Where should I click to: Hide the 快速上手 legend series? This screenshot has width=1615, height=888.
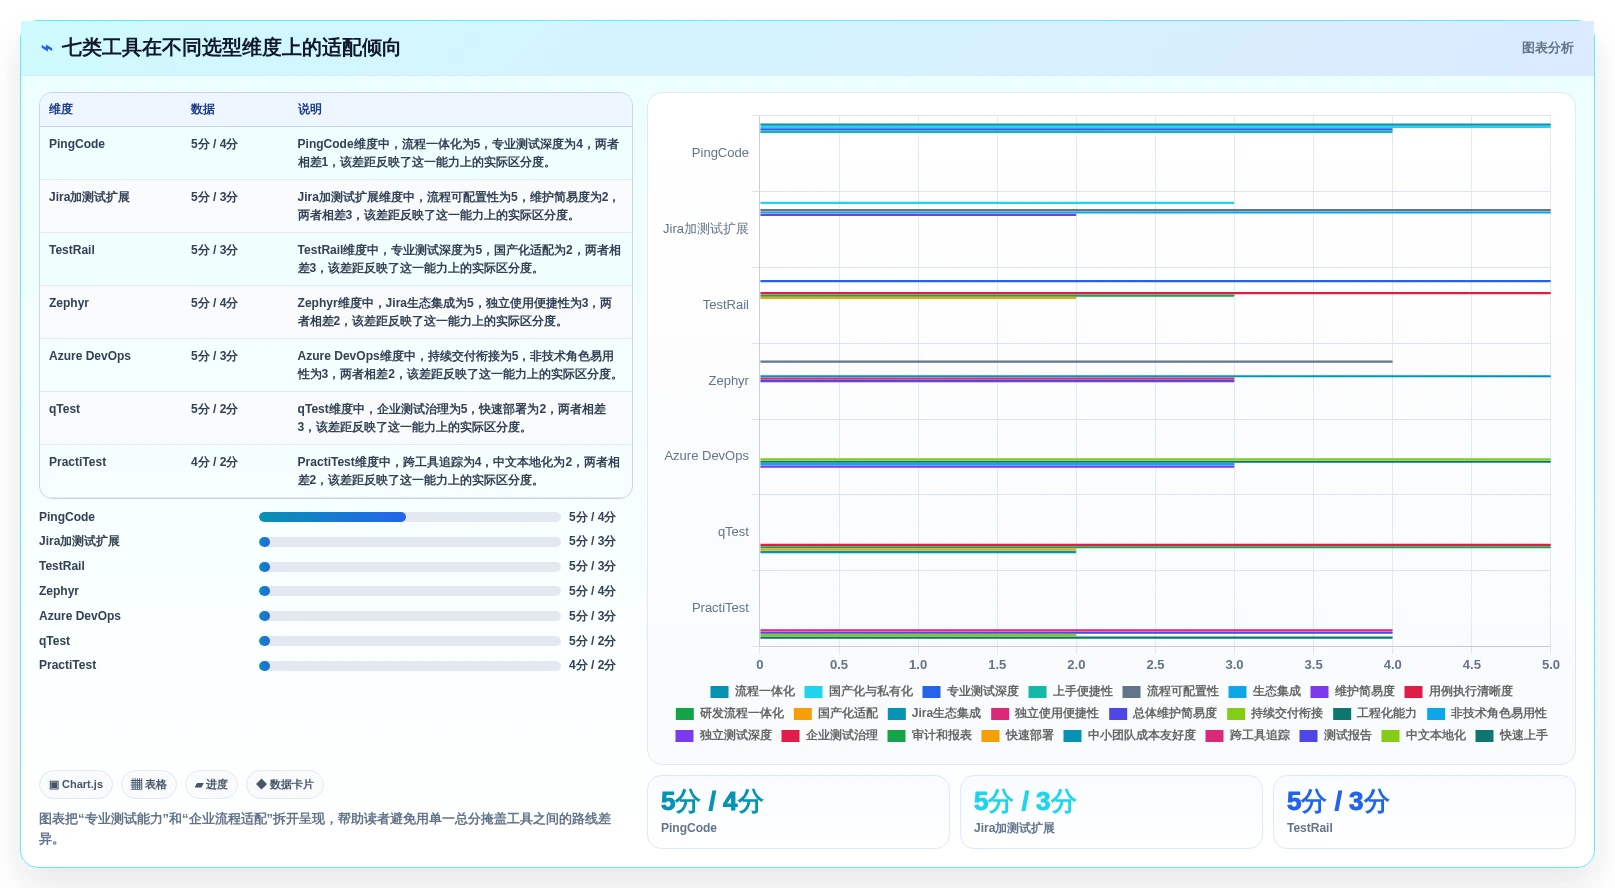(x=1512, y=735)
